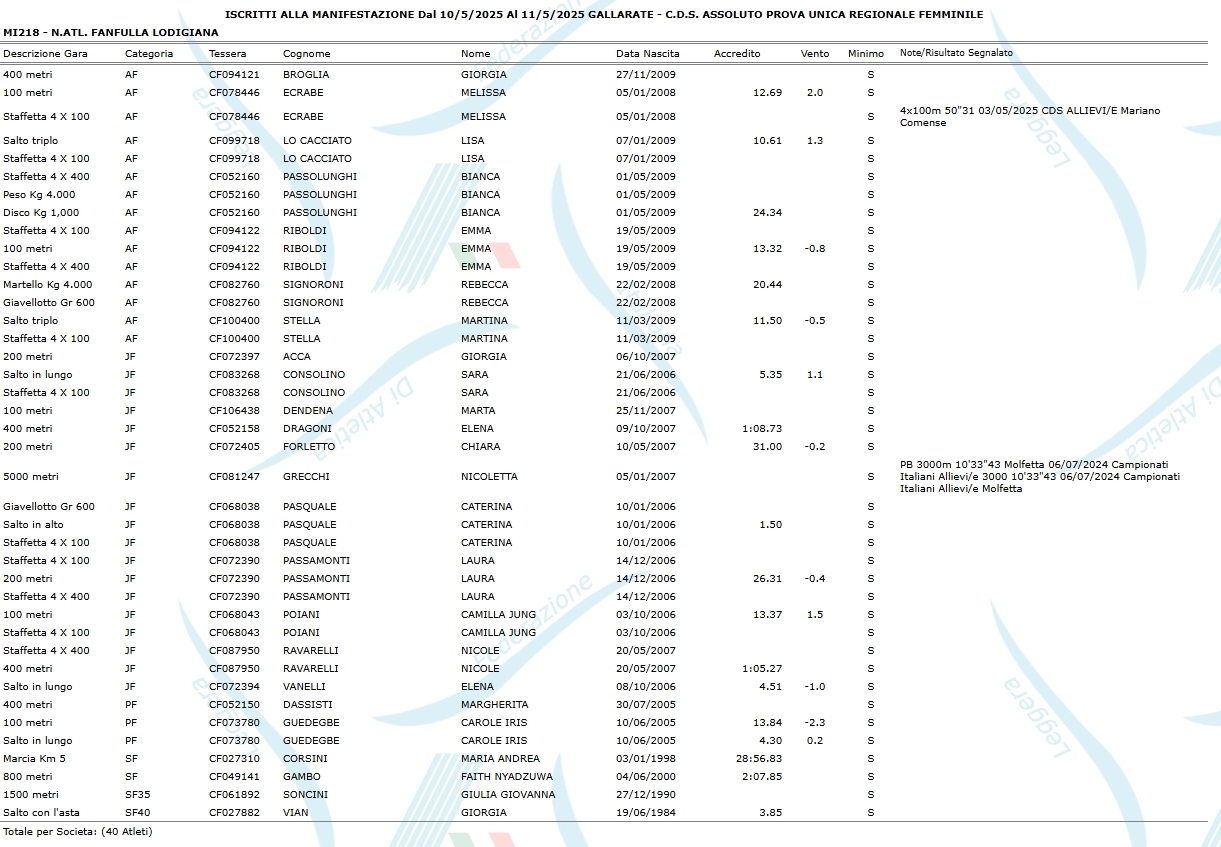Click the 'Cognome' column header
This screenshot has height=847, width=1221.
[306, 54]
